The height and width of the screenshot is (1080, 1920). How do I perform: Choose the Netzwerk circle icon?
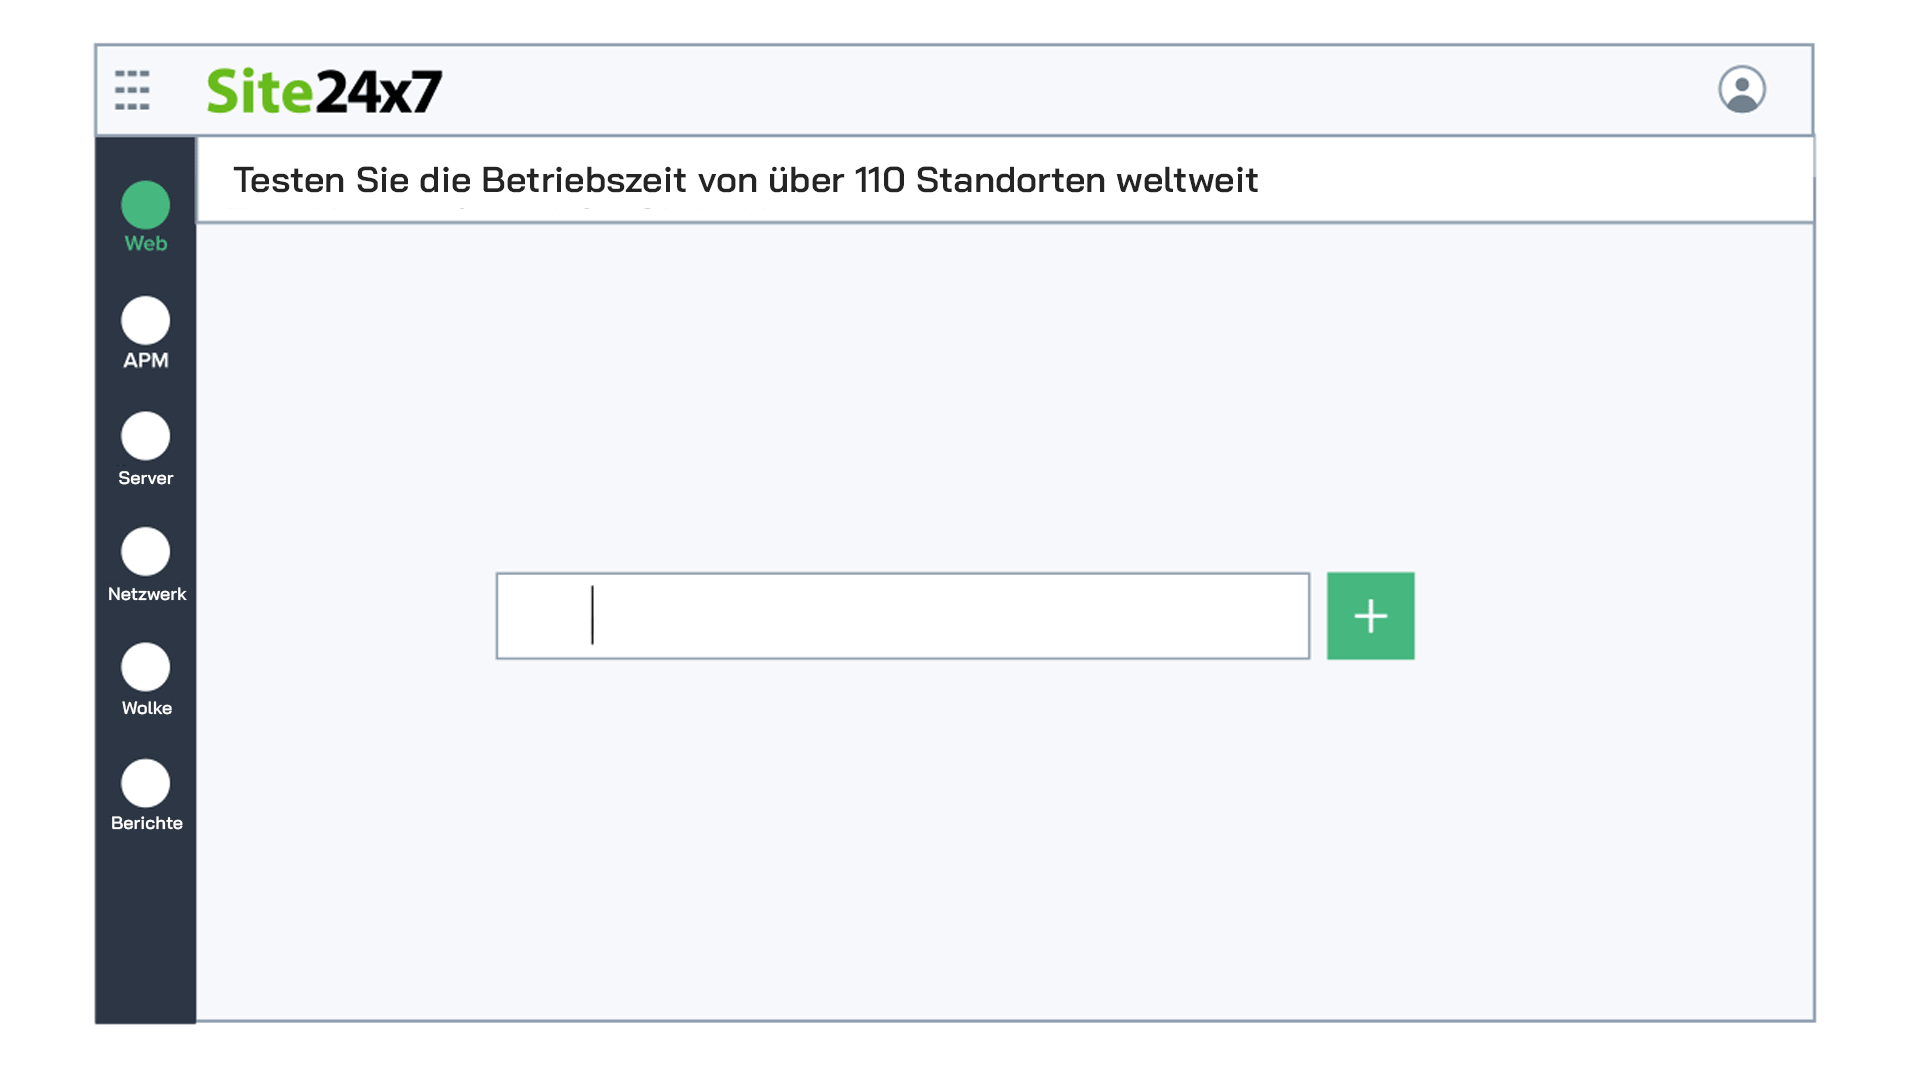click(x=146, y=552)
